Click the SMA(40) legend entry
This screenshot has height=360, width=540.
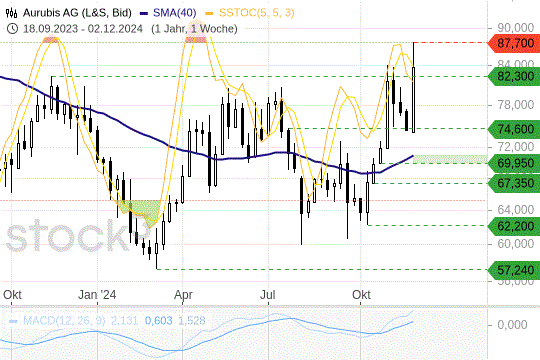[x=175, y=13]
